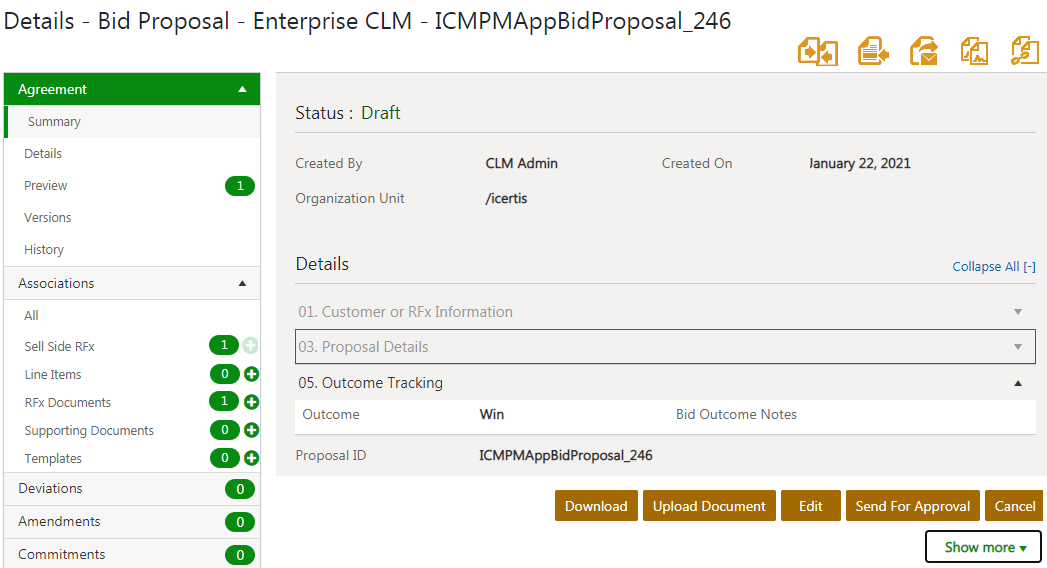Collapse the 05. Outcome Tracking section
1047x568 pixels.
pyautogui.click(x=1018, y=383)
